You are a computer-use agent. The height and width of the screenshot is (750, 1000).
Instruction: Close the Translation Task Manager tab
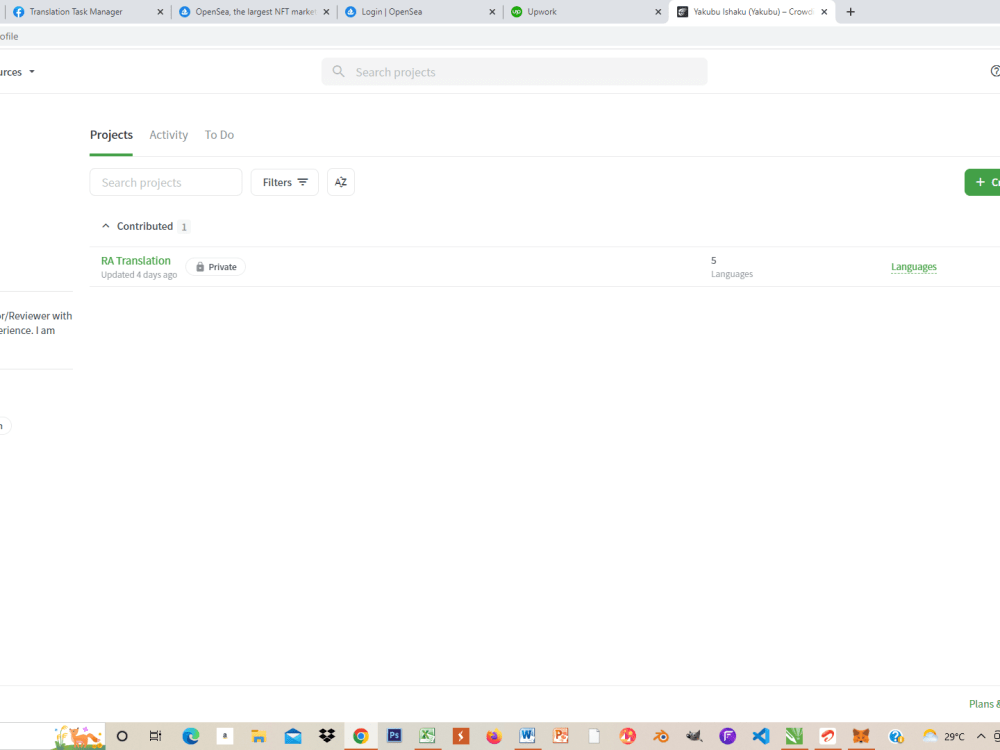click(160, 11)
